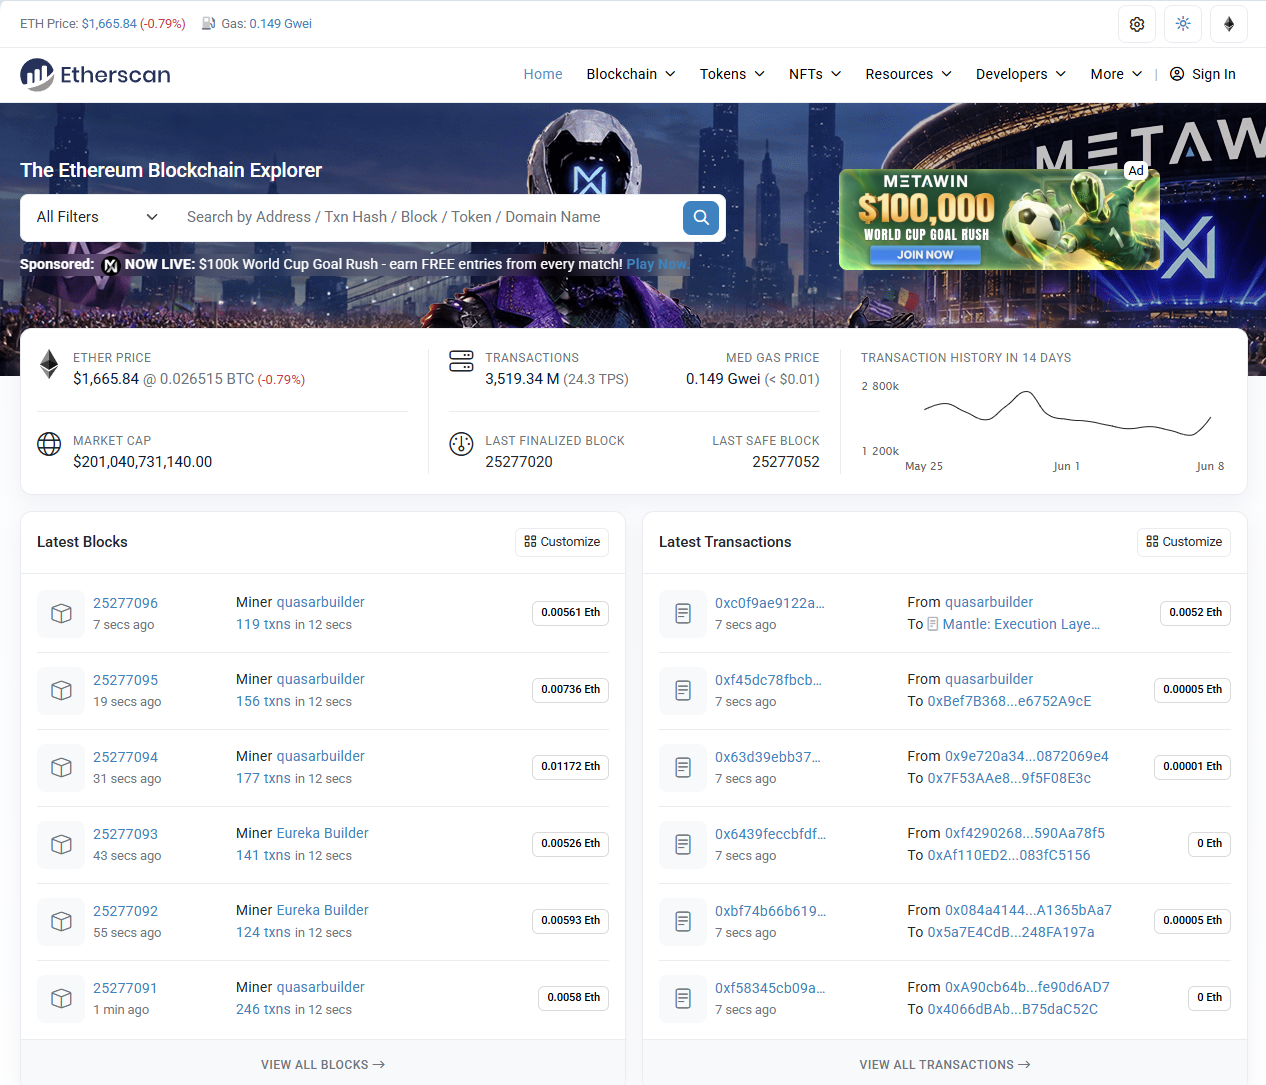Open the 119 txns link
Viewport: 1266px width, 1085px height.
point(263,624)
